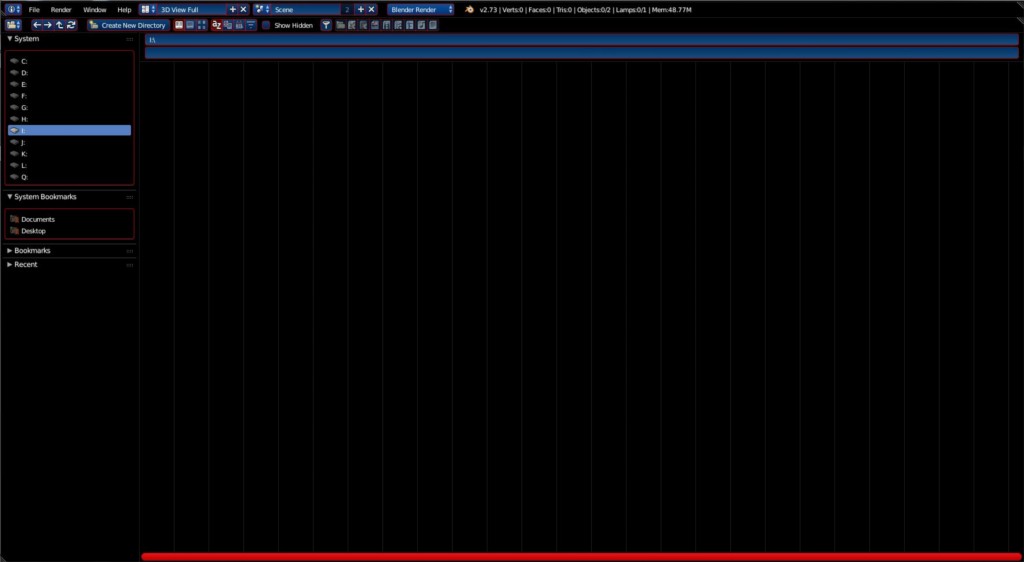Delete the 3D View Full screen
This screenshot has width=1024, height=562.
click(x=244, y=9)
